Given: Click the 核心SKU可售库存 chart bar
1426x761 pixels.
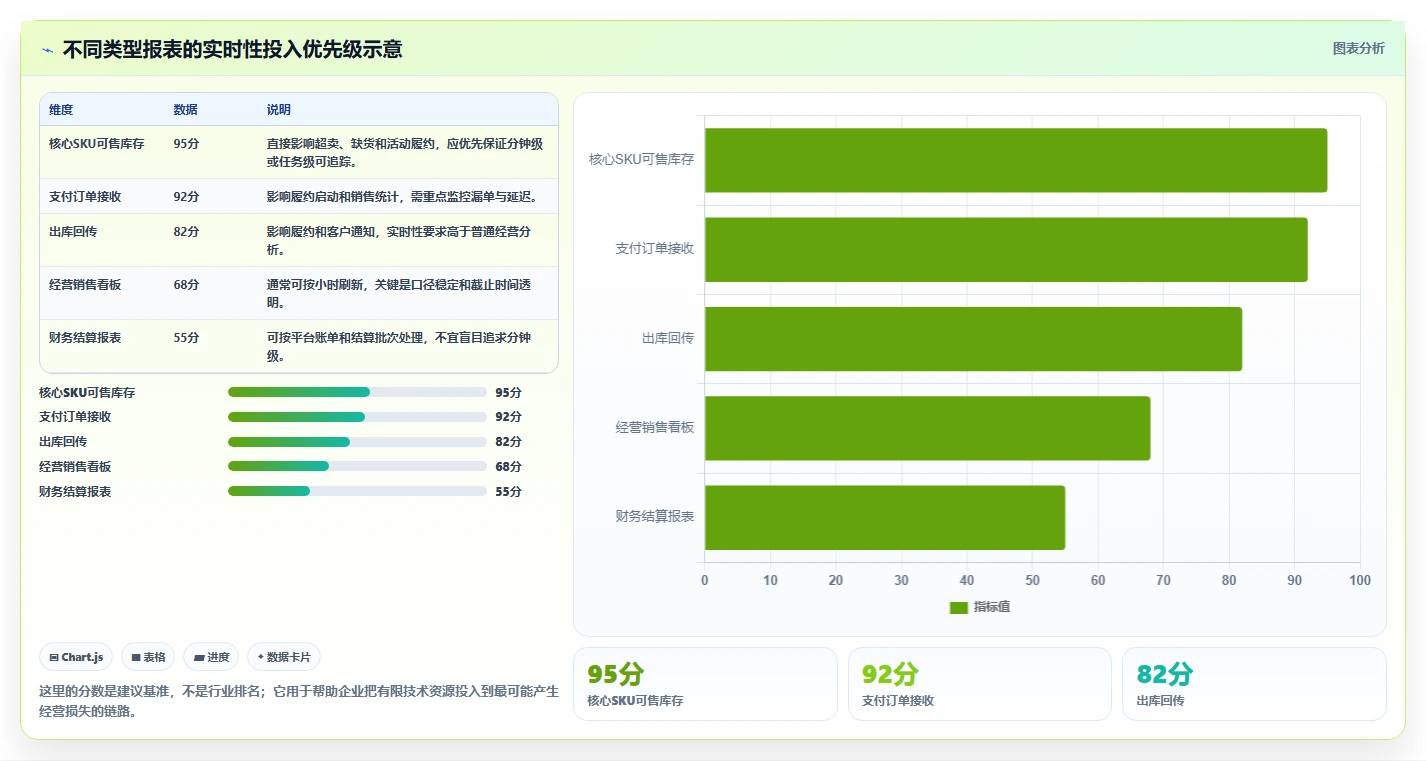Looking at the screenshot, I should (x=1016, y=160).
